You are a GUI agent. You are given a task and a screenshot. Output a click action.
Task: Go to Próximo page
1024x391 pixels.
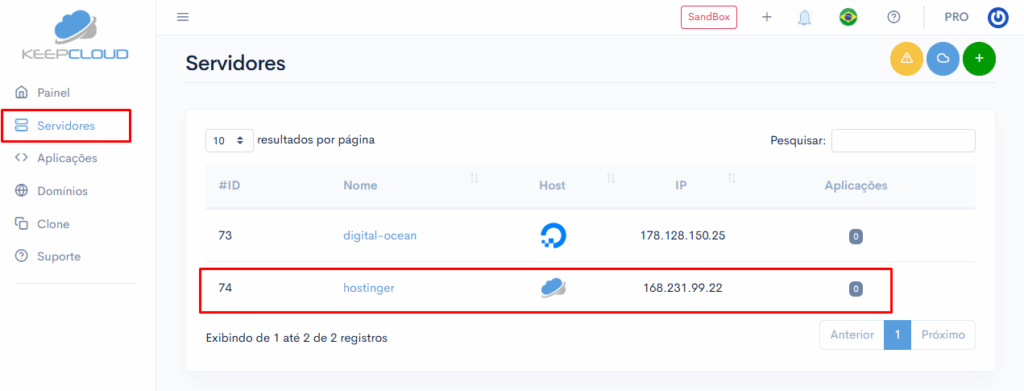pos(943,335)
